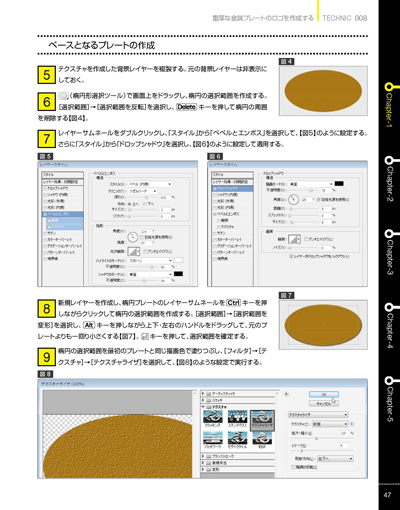The image size is (400, 510).
Task: Click the black shadow color swatch in Bevel dialog
Action: 178,274
